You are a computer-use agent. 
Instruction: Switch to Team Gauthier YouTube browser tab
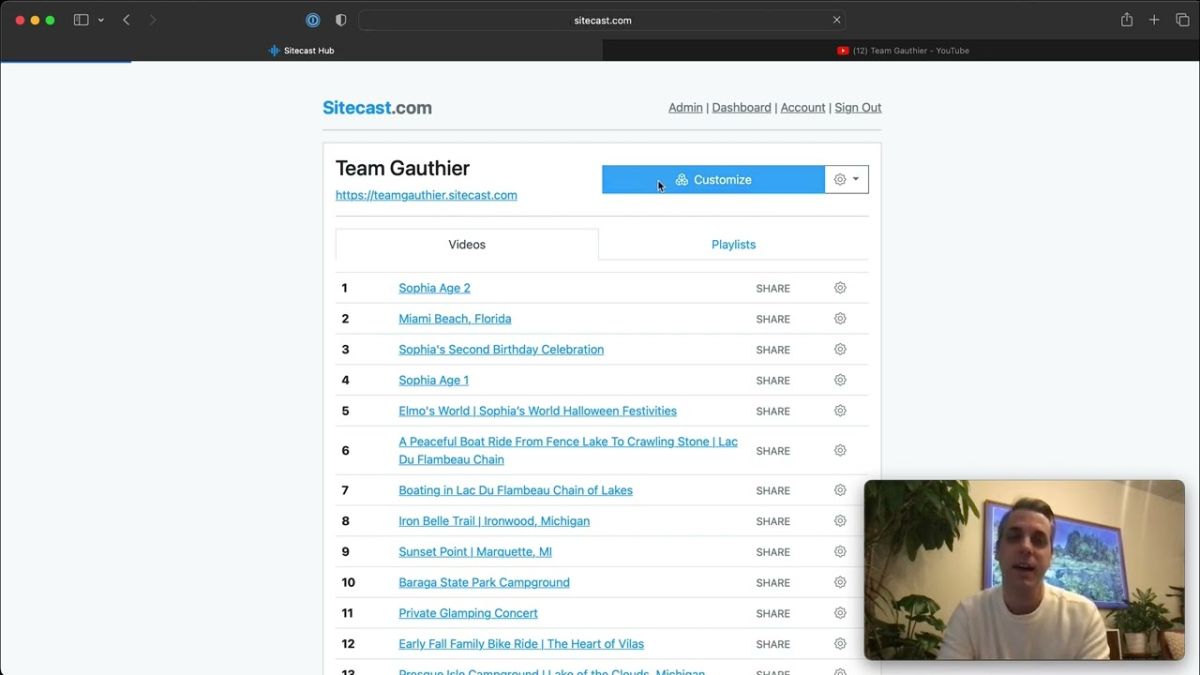tap(902, 50)
